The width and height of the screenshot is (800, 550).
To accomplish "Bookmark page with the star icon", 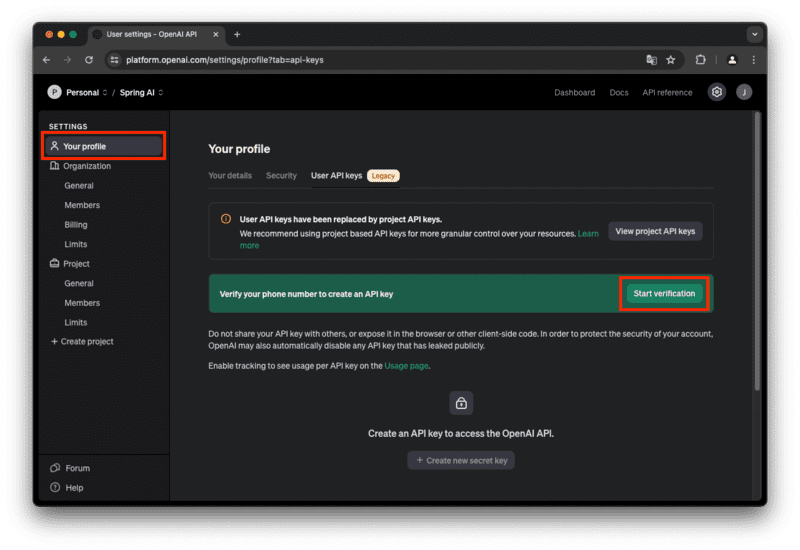I will point(671,60).
